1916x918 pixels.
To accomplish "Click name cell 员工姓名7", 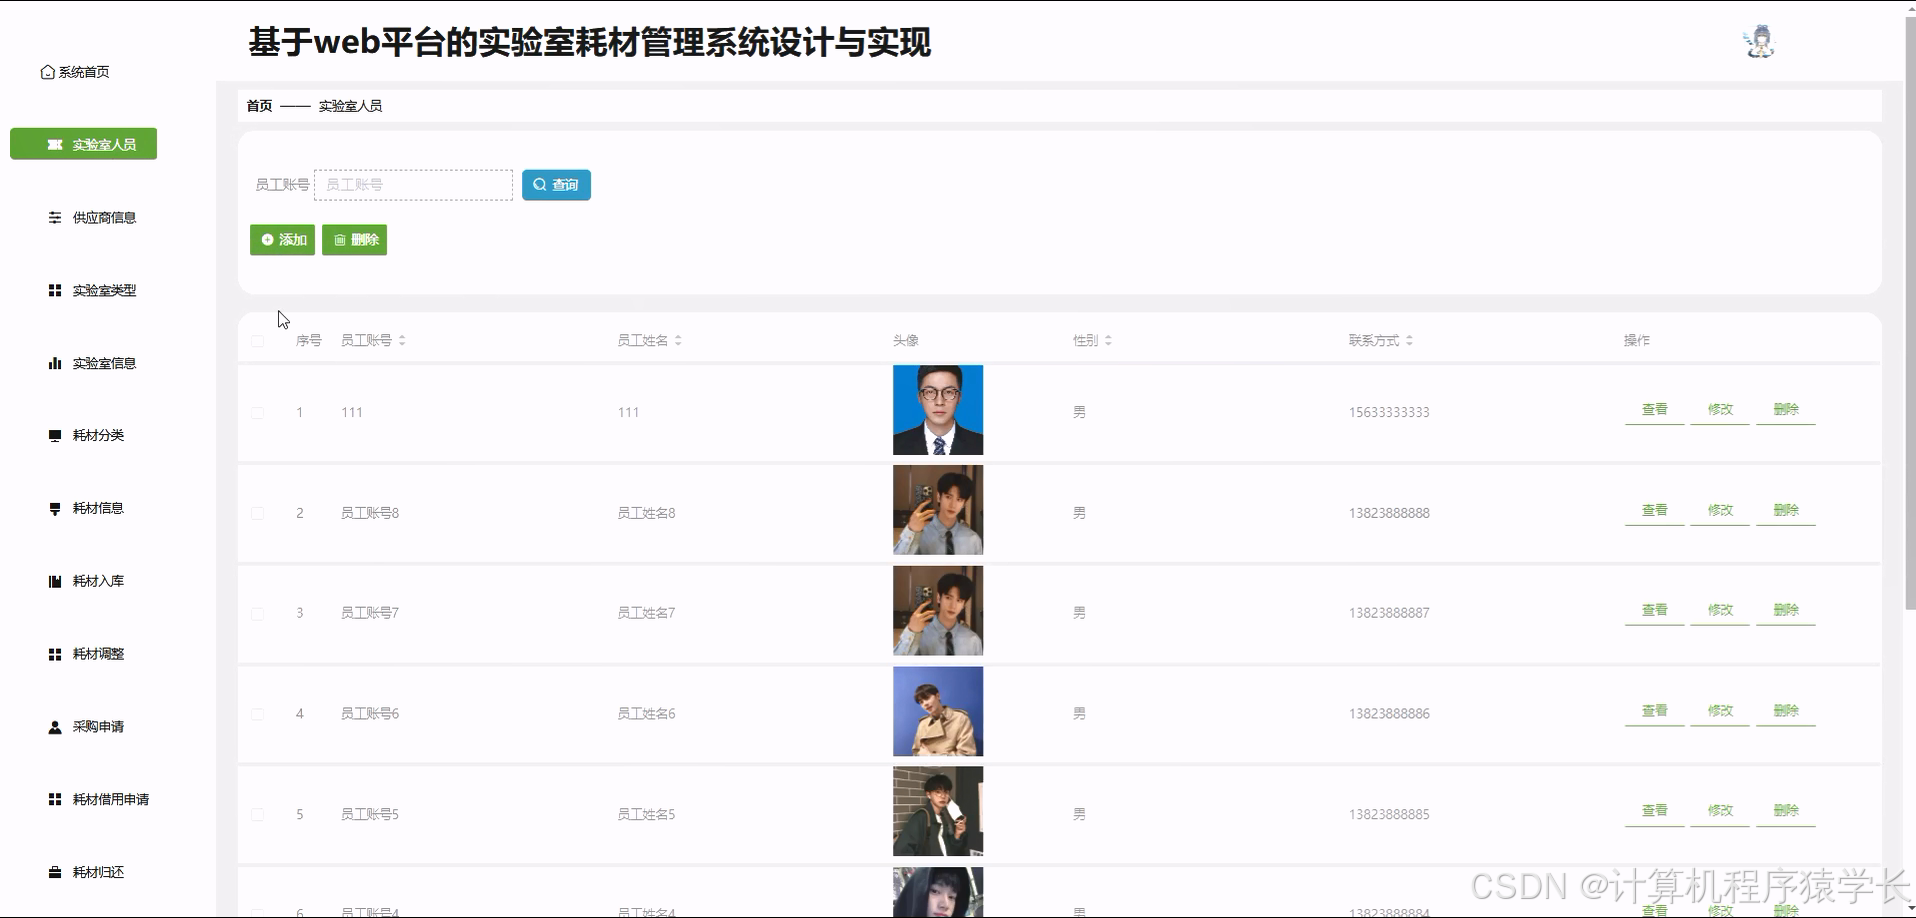I will (646, 613).
